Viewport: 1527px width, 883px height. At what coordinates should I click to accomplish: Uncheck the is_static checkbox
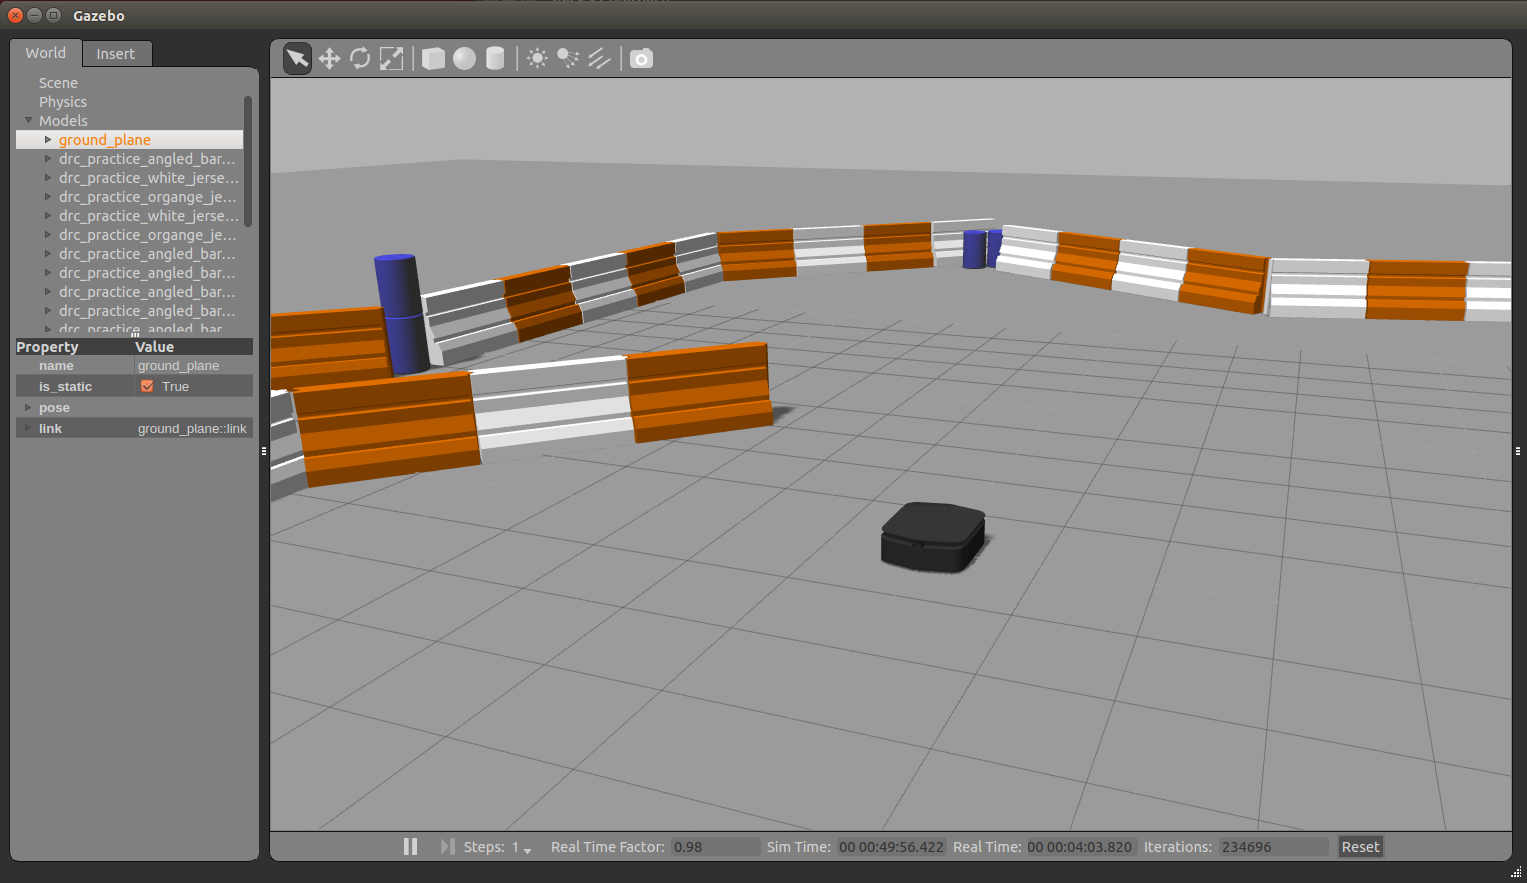pyautogui.click(x=147, y=387)
